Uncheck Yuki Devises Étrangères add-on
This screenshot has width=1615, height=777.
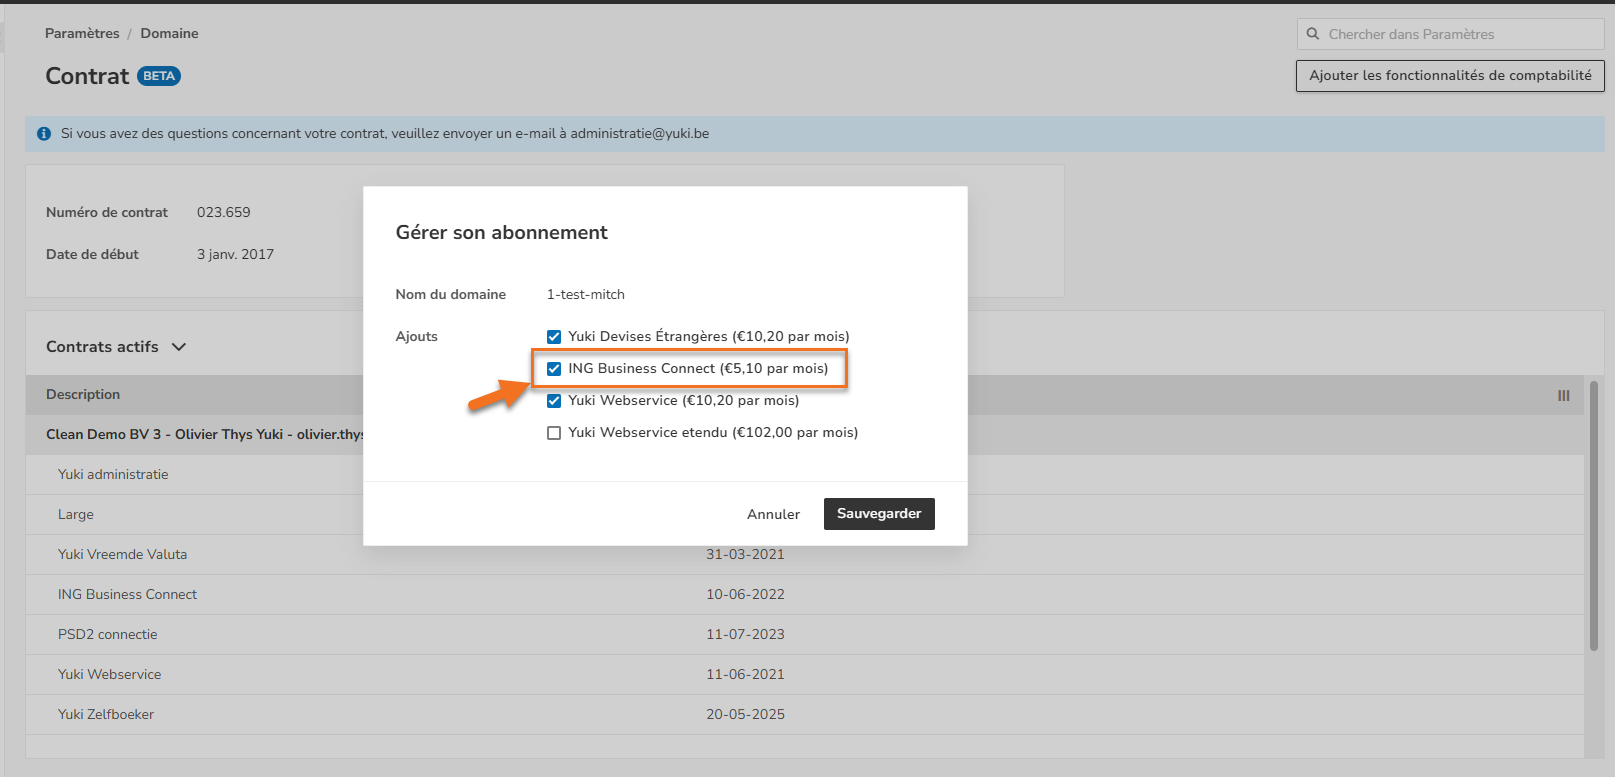(x=554, y=337)
